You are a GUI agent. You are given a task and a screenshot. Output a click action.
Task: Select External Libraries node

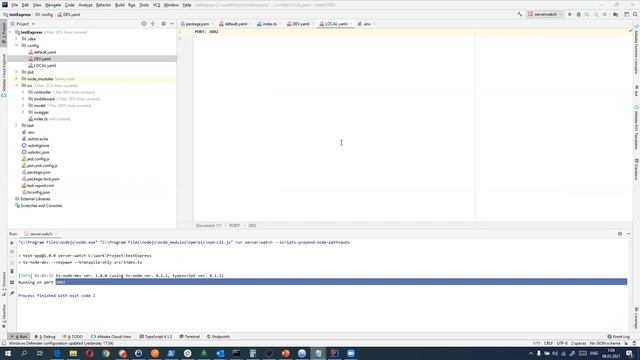(33, 199)
